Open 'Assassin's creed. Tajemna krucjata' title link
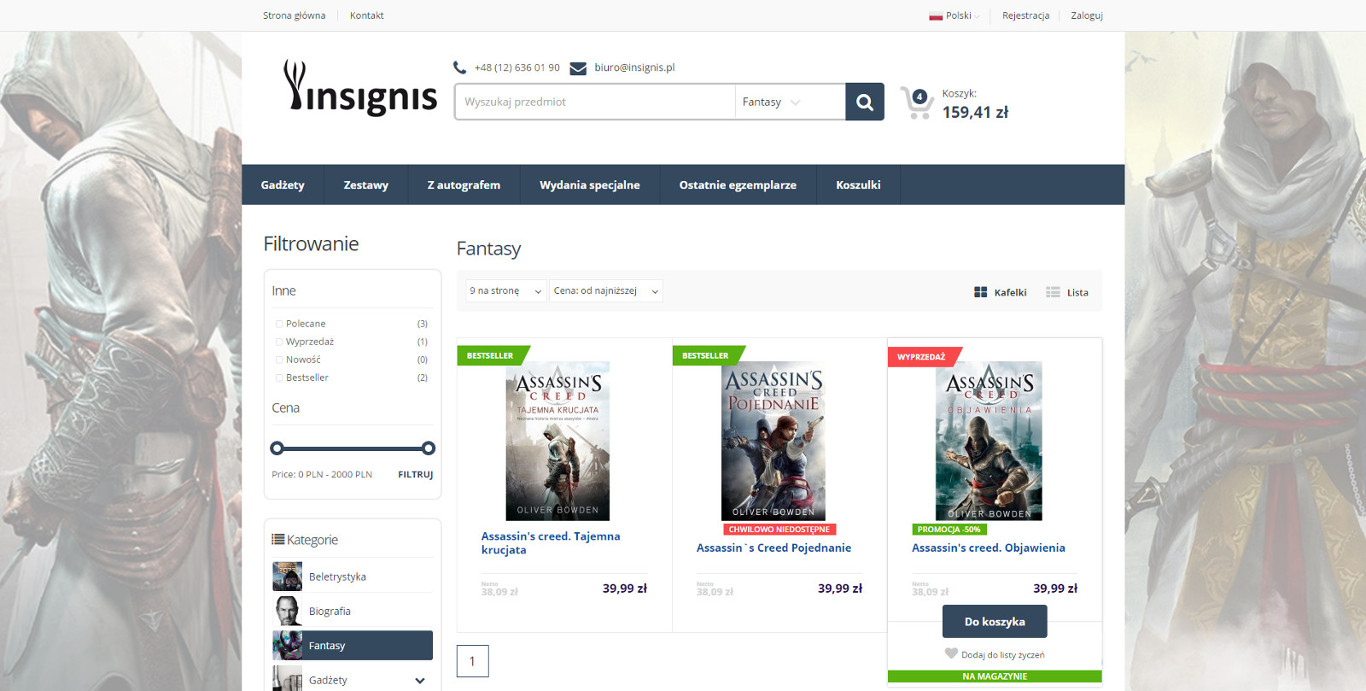Viewport: 1366px width, 691px height. (551, 543)
